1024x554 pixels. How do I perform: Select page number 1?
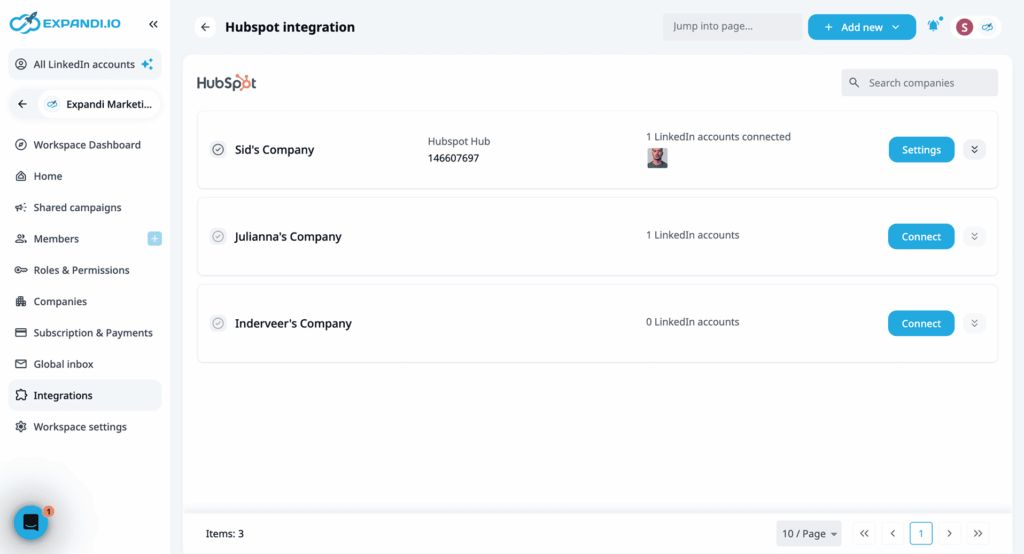(921, 533)
